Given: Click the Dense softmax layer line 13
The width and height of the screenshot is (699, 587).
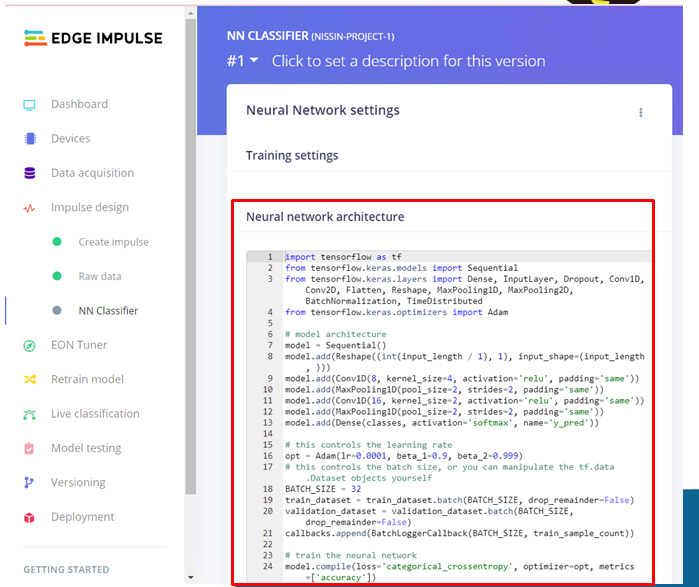Looking at the screenshot, I should pyautogui.click(x=442, y=423).
